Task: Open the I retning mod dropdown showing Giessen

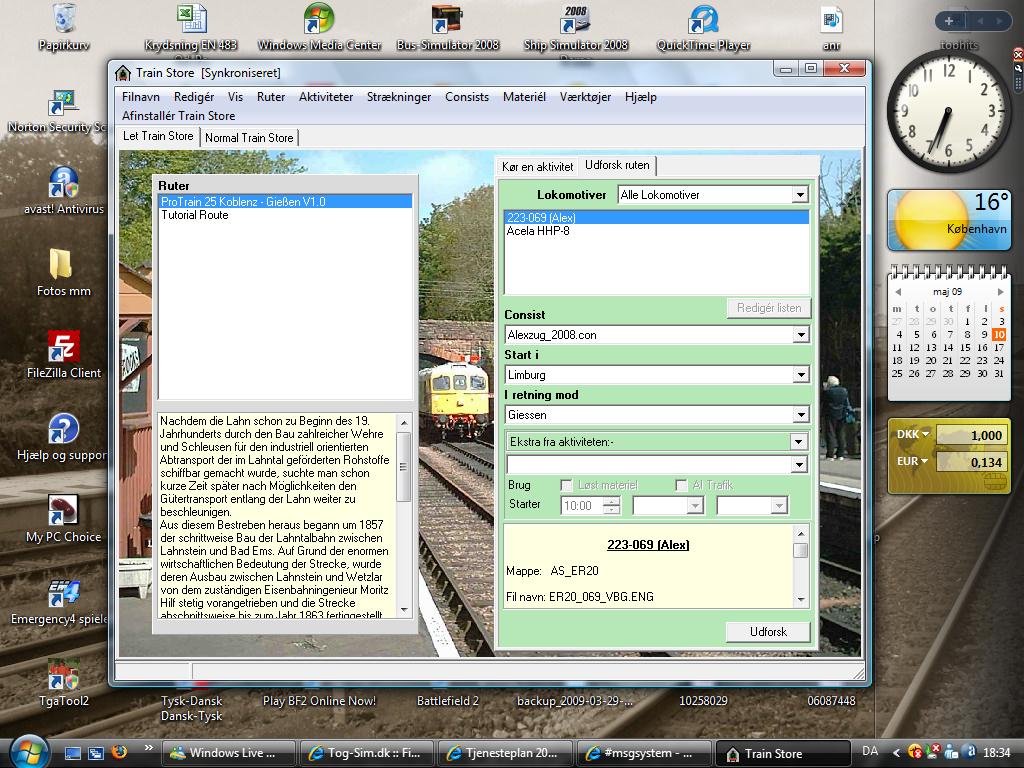Action: (x=801, y=415)
